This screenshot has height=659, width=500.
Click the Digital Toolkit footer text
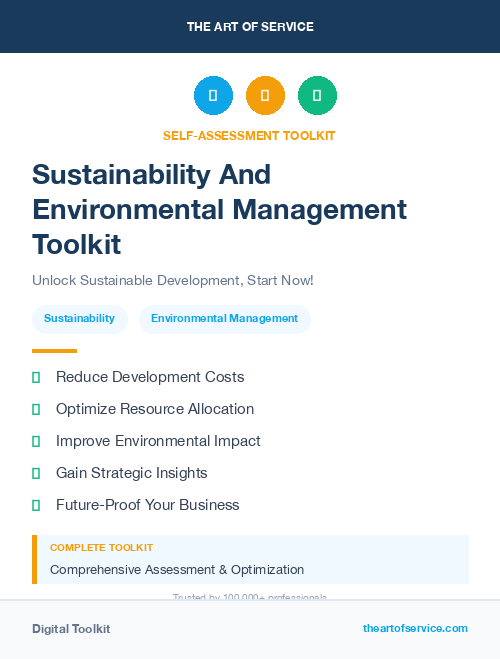pyautogui.click(x=71, y=629)
